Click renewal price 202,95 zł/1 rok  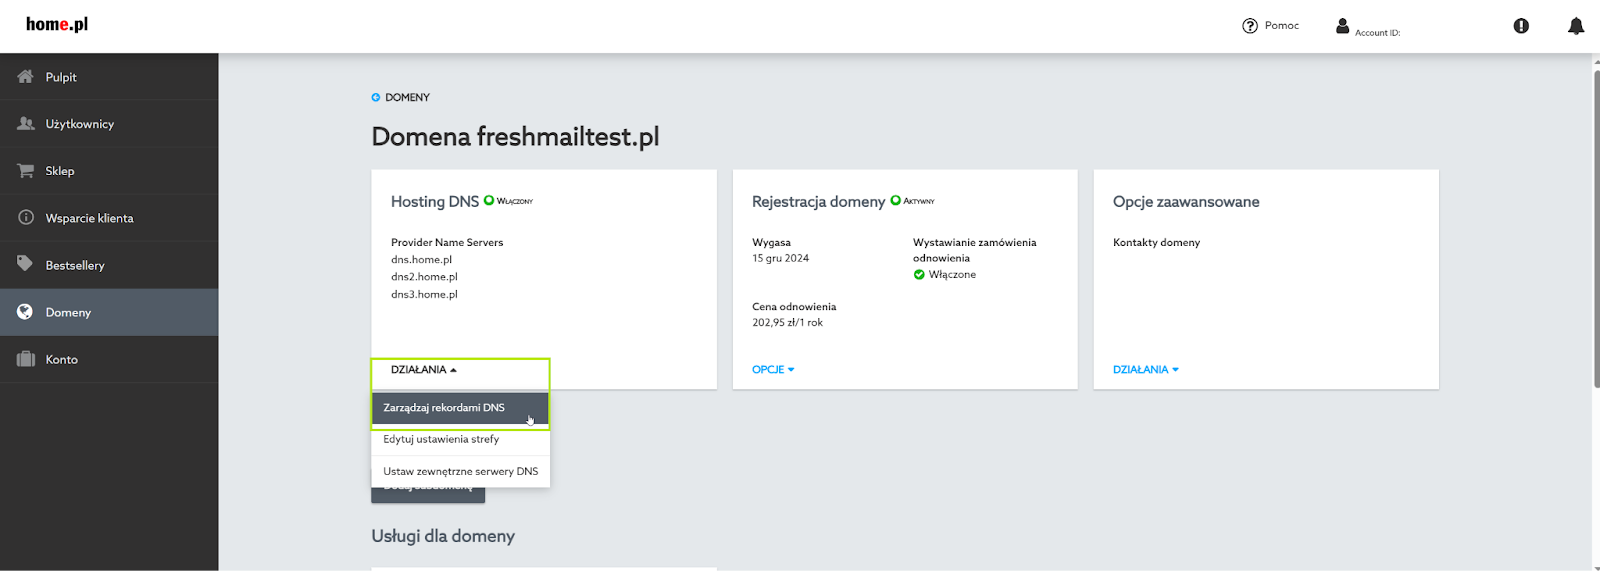787,323
